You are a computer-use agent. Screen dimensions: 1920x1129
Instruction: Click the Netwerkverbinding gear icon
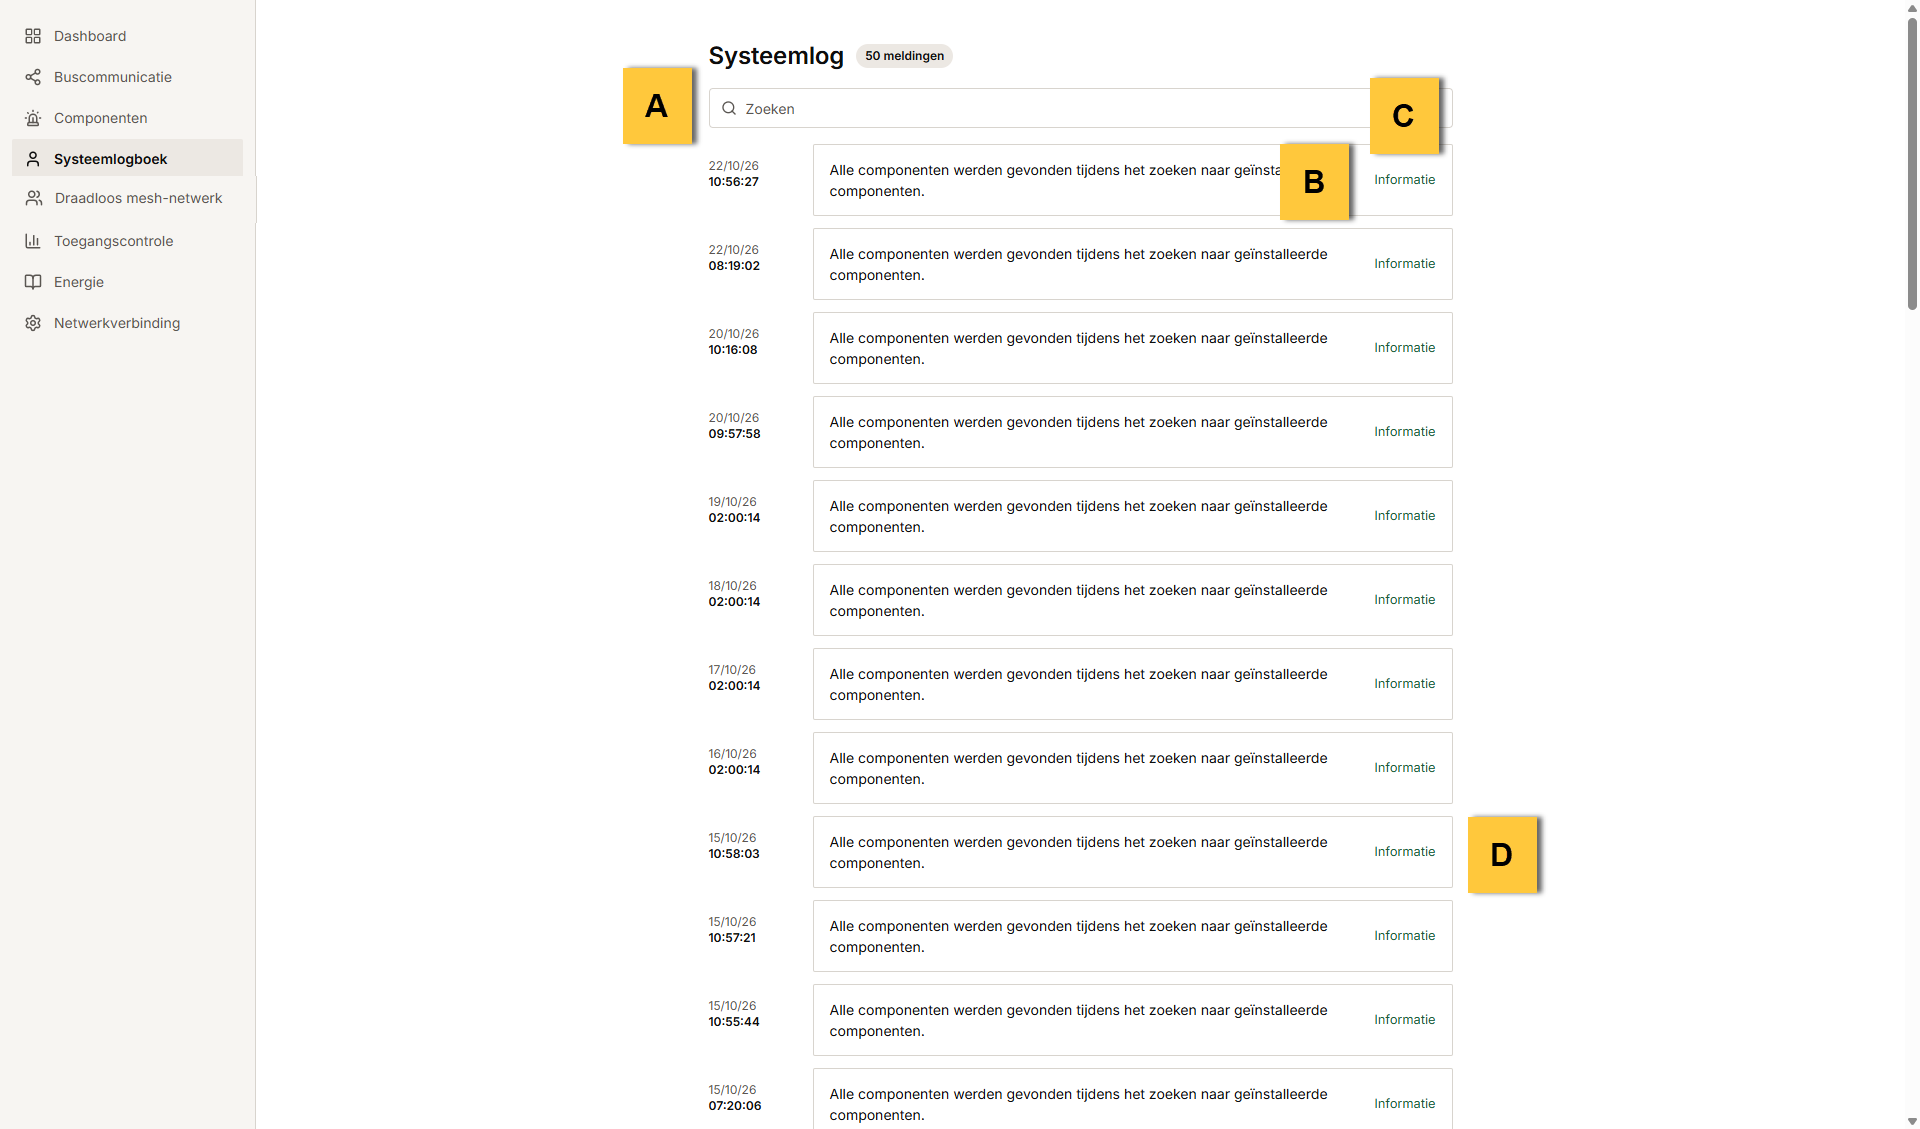click(33, 323)
